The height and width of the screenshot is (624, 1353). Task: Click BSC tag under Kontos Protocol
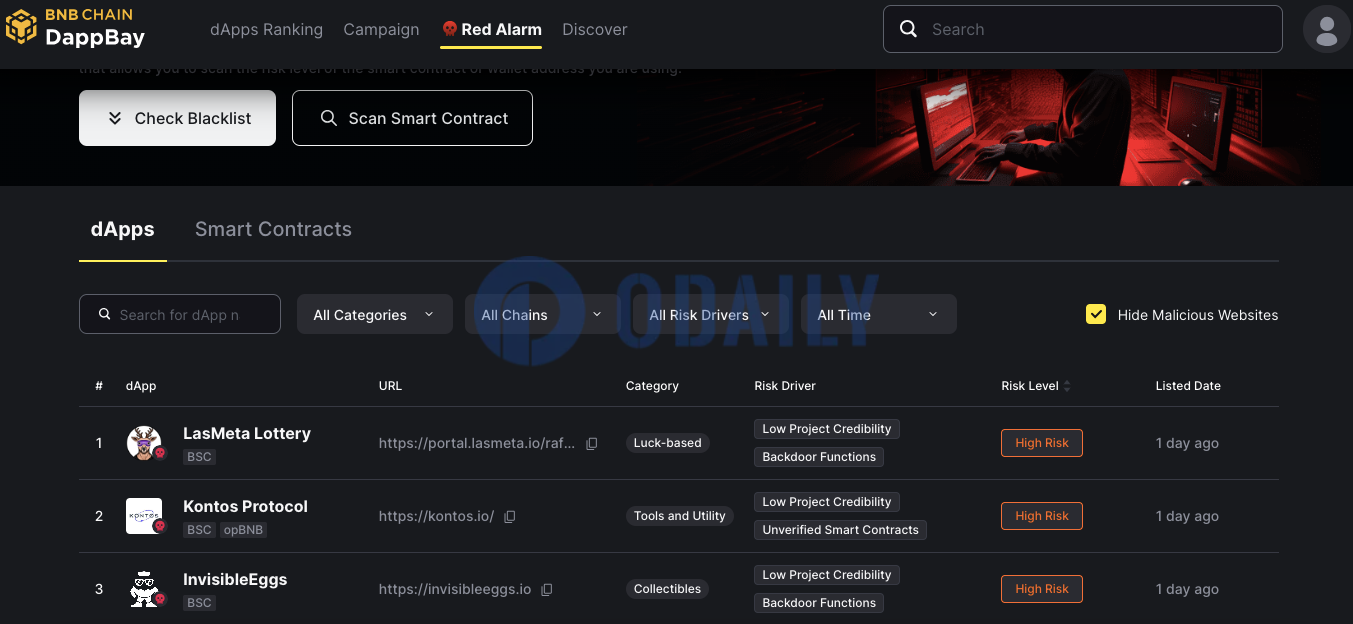200,530
